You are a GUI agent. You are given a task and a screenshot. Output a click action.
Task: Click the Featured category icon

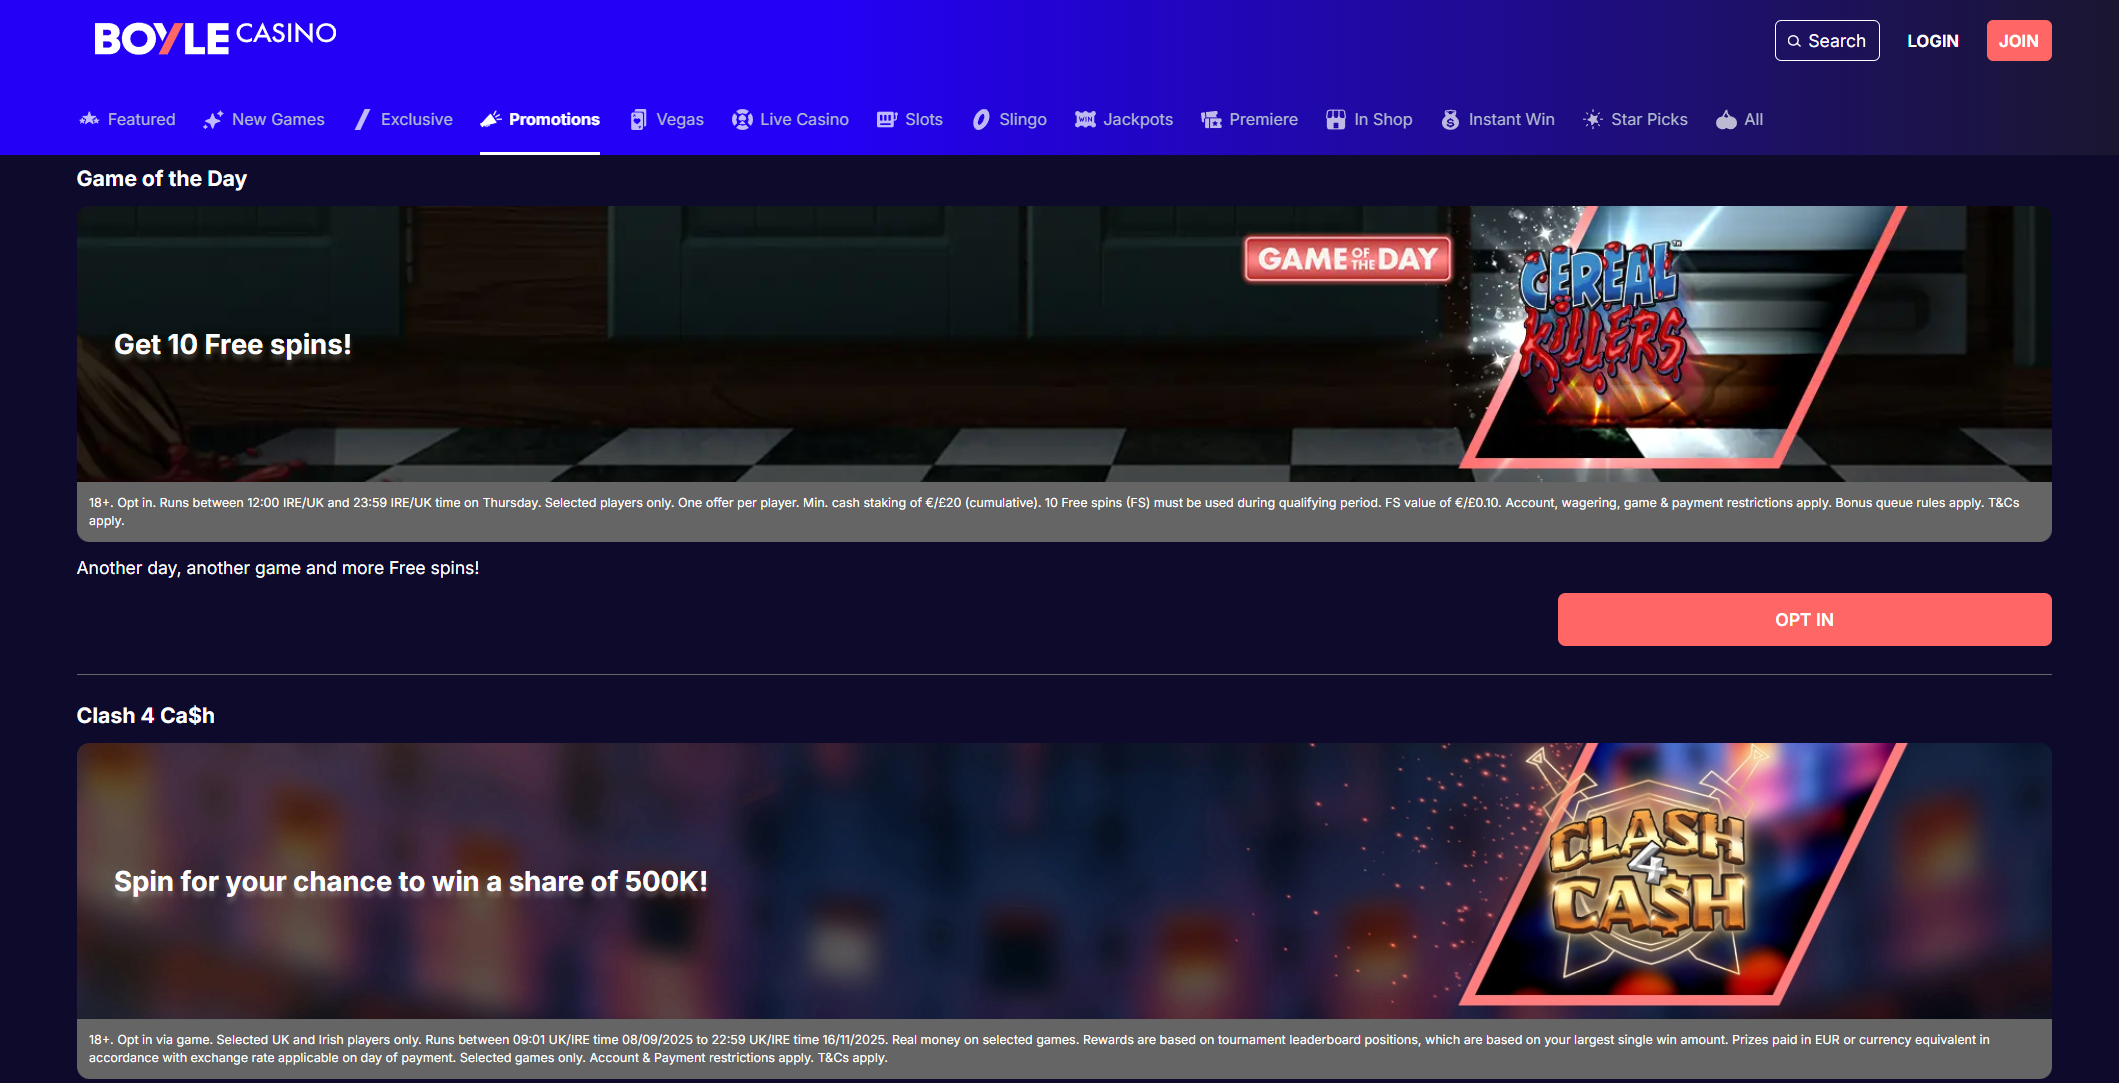pyautogui.click(x=89, y=119)
